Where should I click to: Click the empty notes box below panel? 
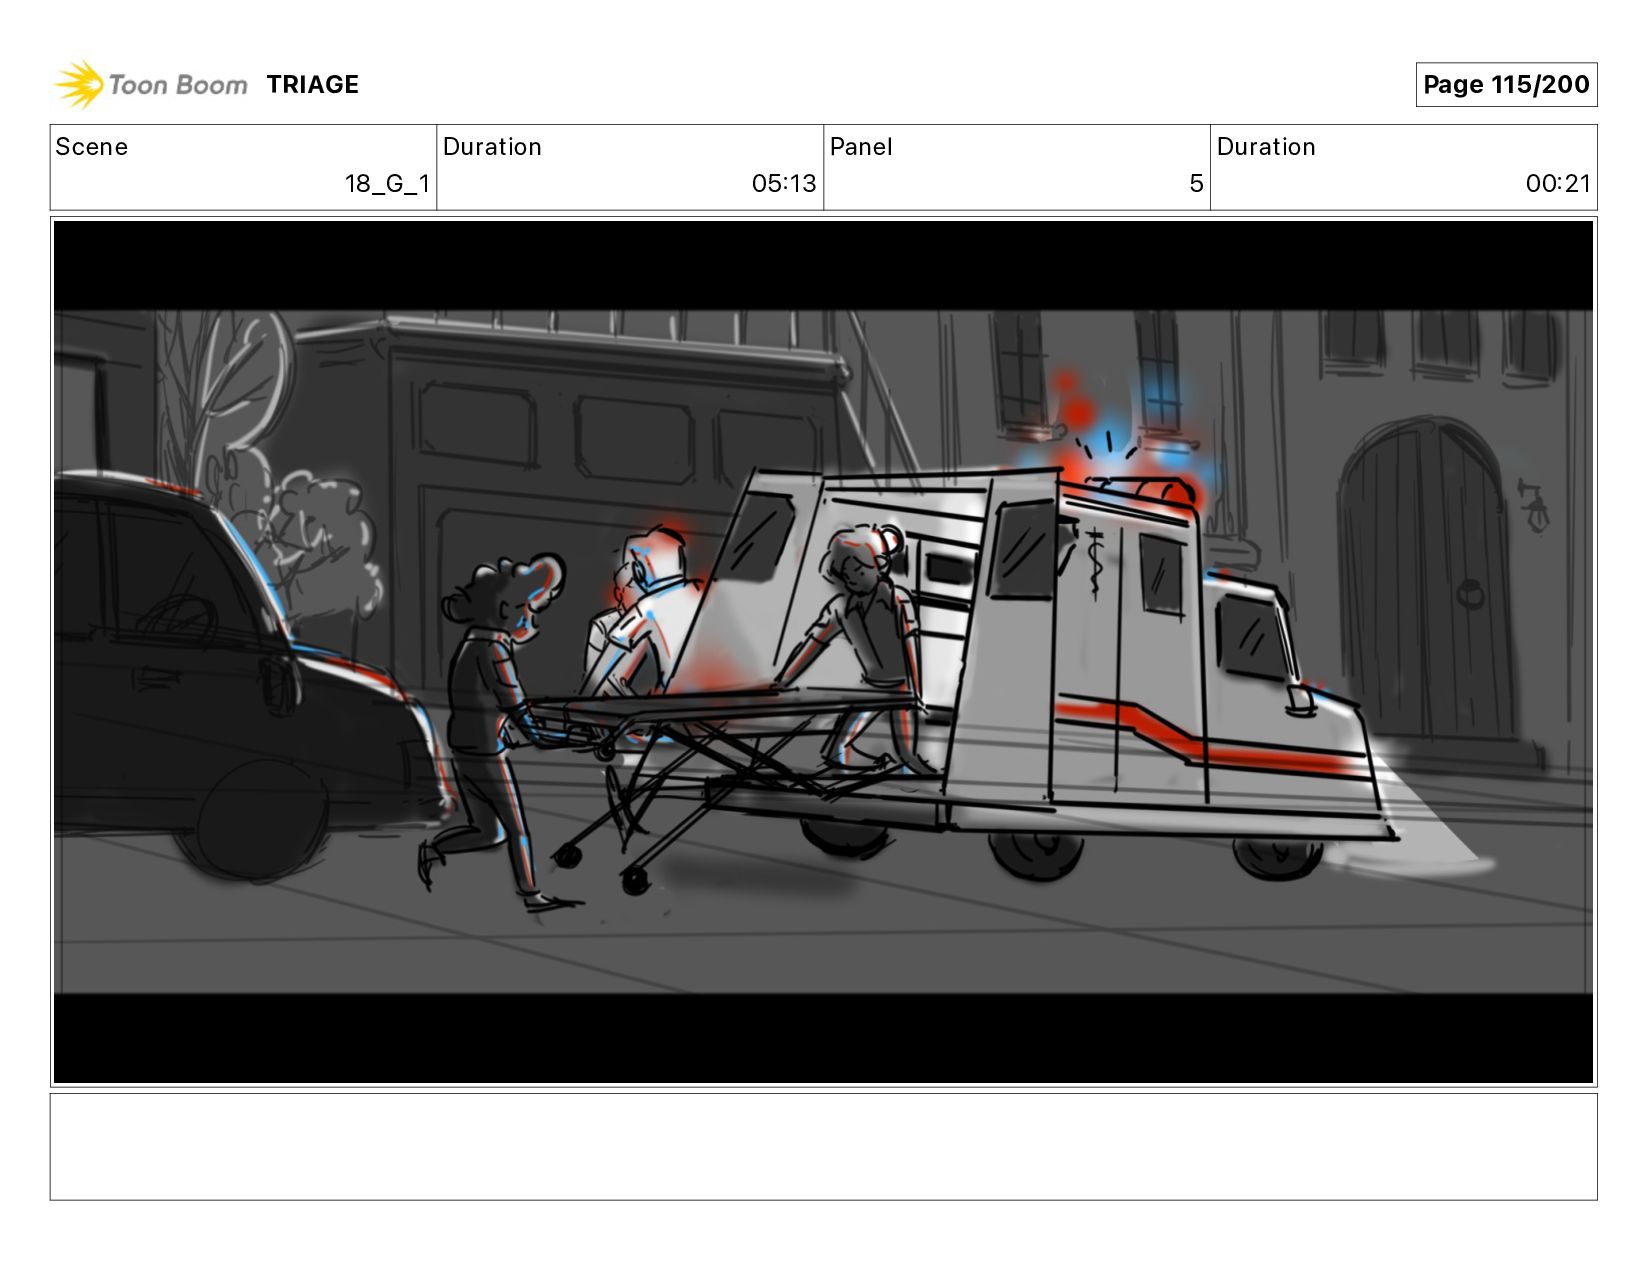point(823,1147)
